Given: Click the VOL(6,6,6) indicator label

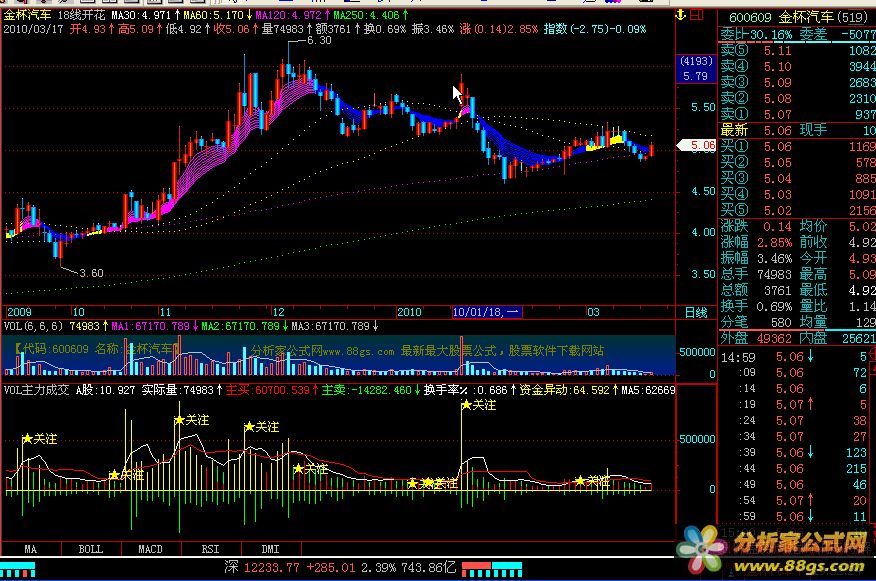Looking at the screenshot, I should 31,326.
